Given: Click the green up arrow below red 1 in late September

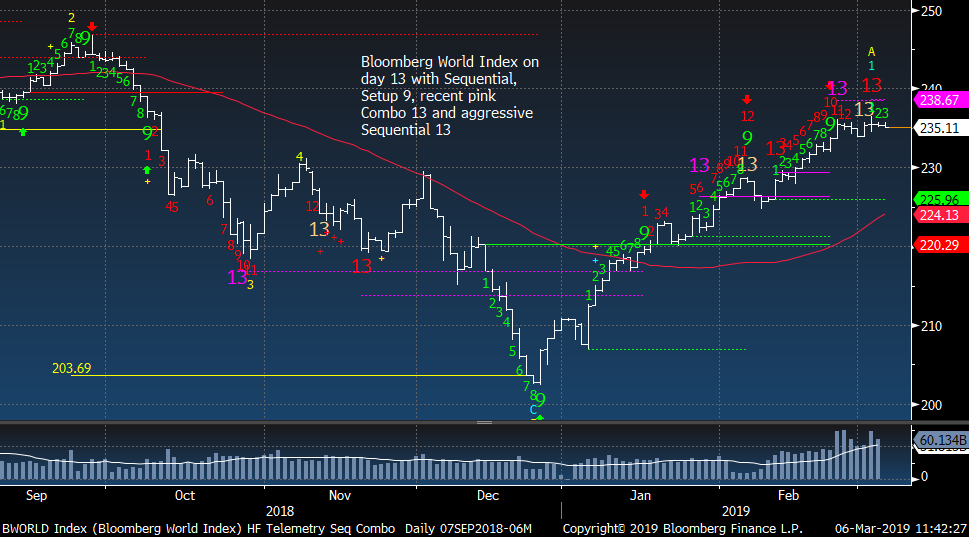Looking at the screenshot, I should pos(147,170).
